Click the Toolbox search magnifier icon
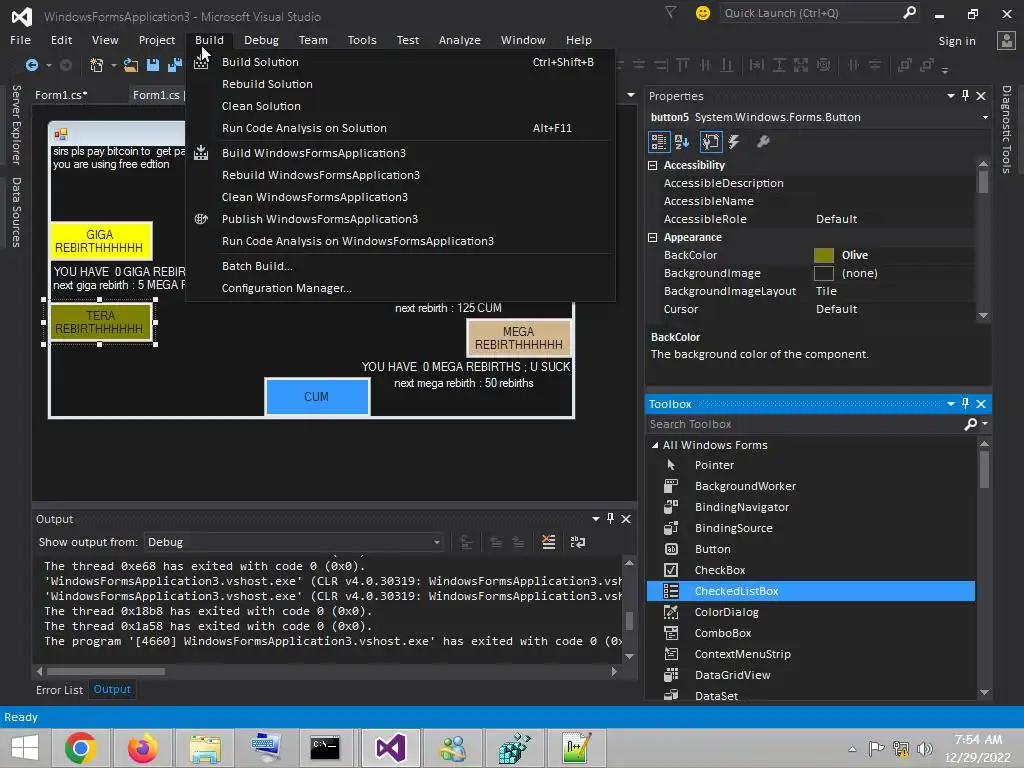 coord(970,424)
